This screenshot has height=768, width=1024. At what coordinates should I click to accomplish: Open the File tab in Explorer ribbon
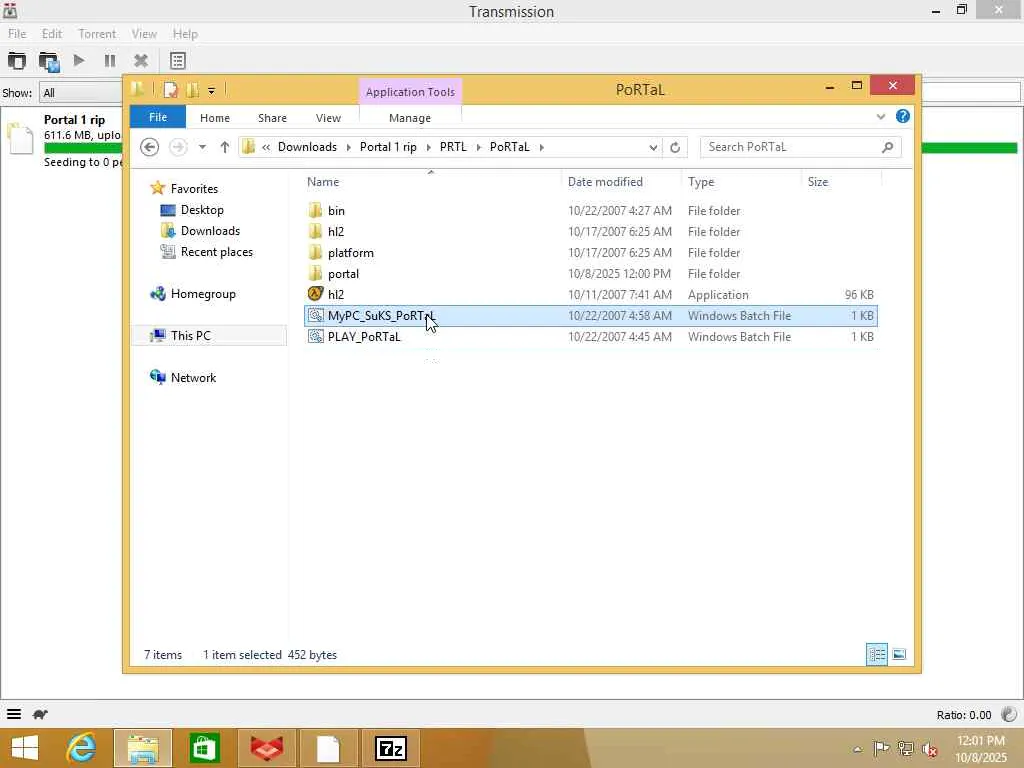158,117
